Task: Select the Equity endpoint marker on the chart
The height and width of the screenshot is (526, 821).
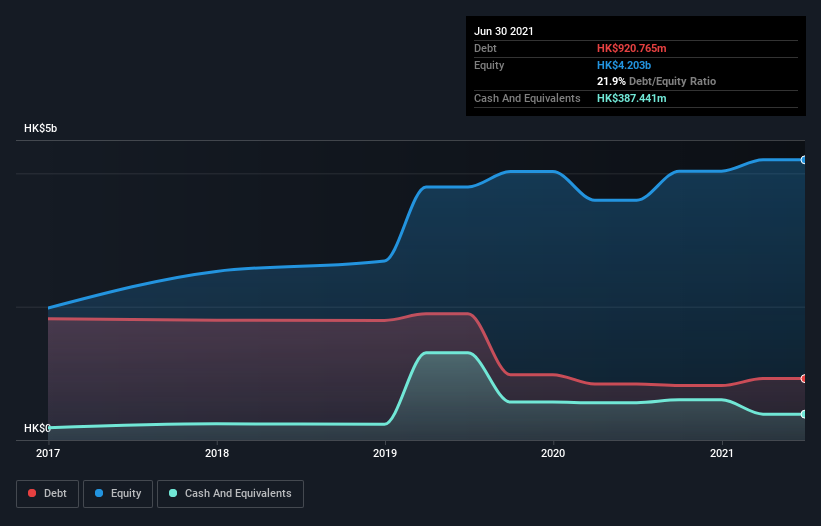Action: (x=803, y=160)
